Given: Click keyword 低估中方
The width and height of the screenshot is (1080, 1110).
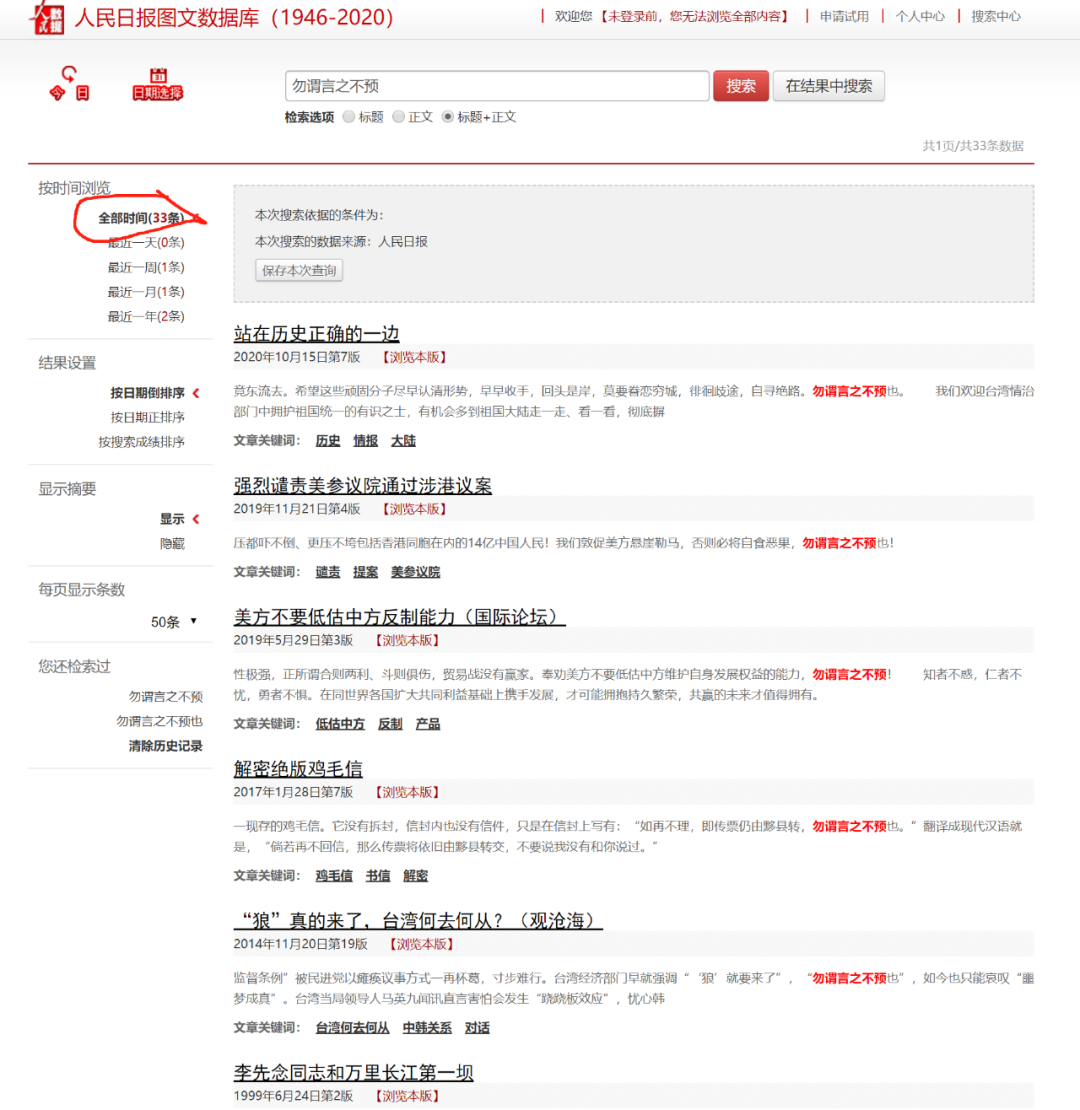Looking at the screenshot, I should [340, 724].
